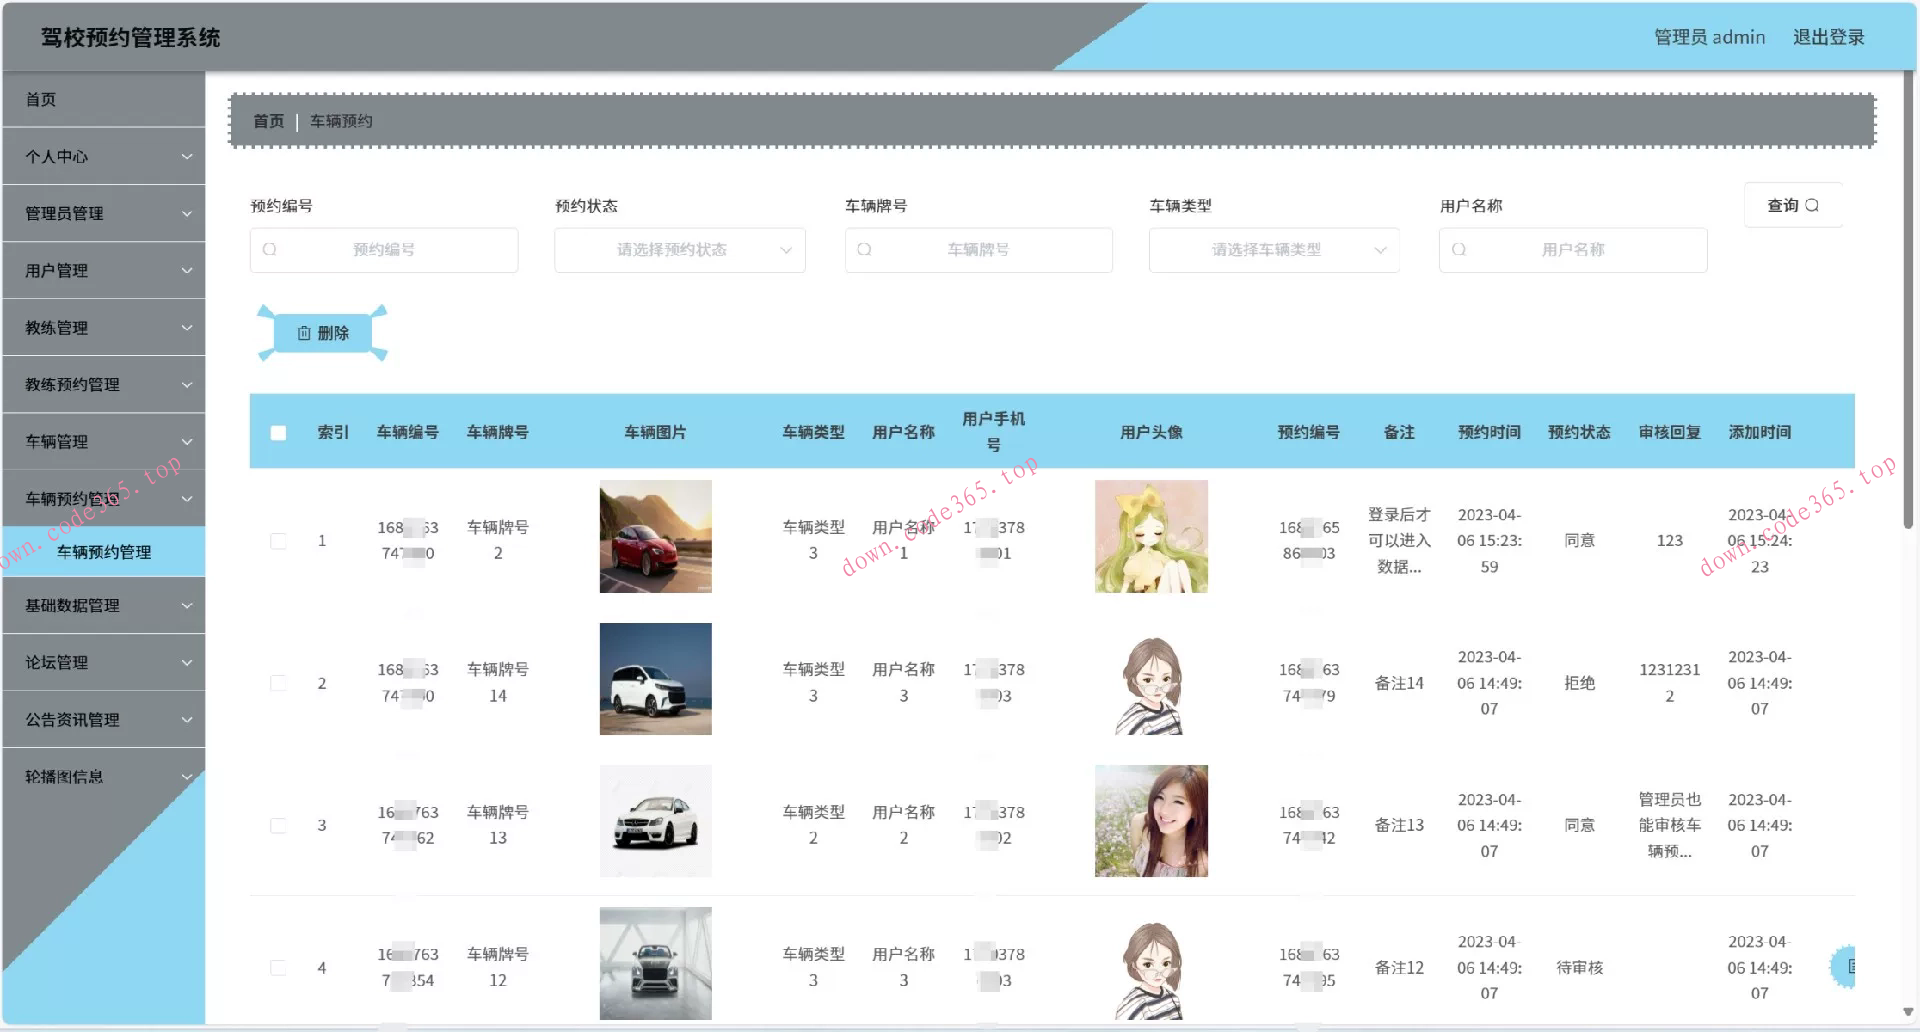Image resolution: width=1920 pixels, height=1032 pixels.
Task: Click the search icon in the 预约编号 field
Action: [268, 250]
